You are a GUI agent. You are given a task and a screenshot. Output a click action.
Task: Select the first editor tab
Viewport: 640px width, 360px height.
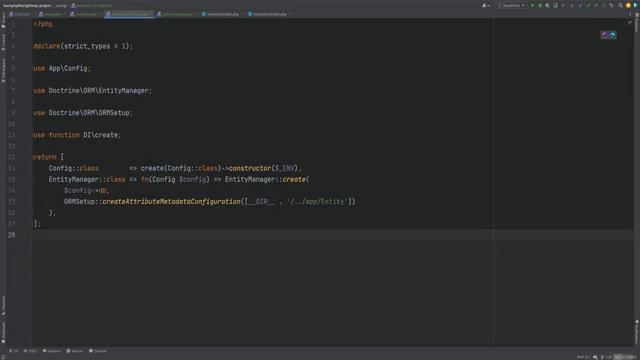tap(20, 14)
